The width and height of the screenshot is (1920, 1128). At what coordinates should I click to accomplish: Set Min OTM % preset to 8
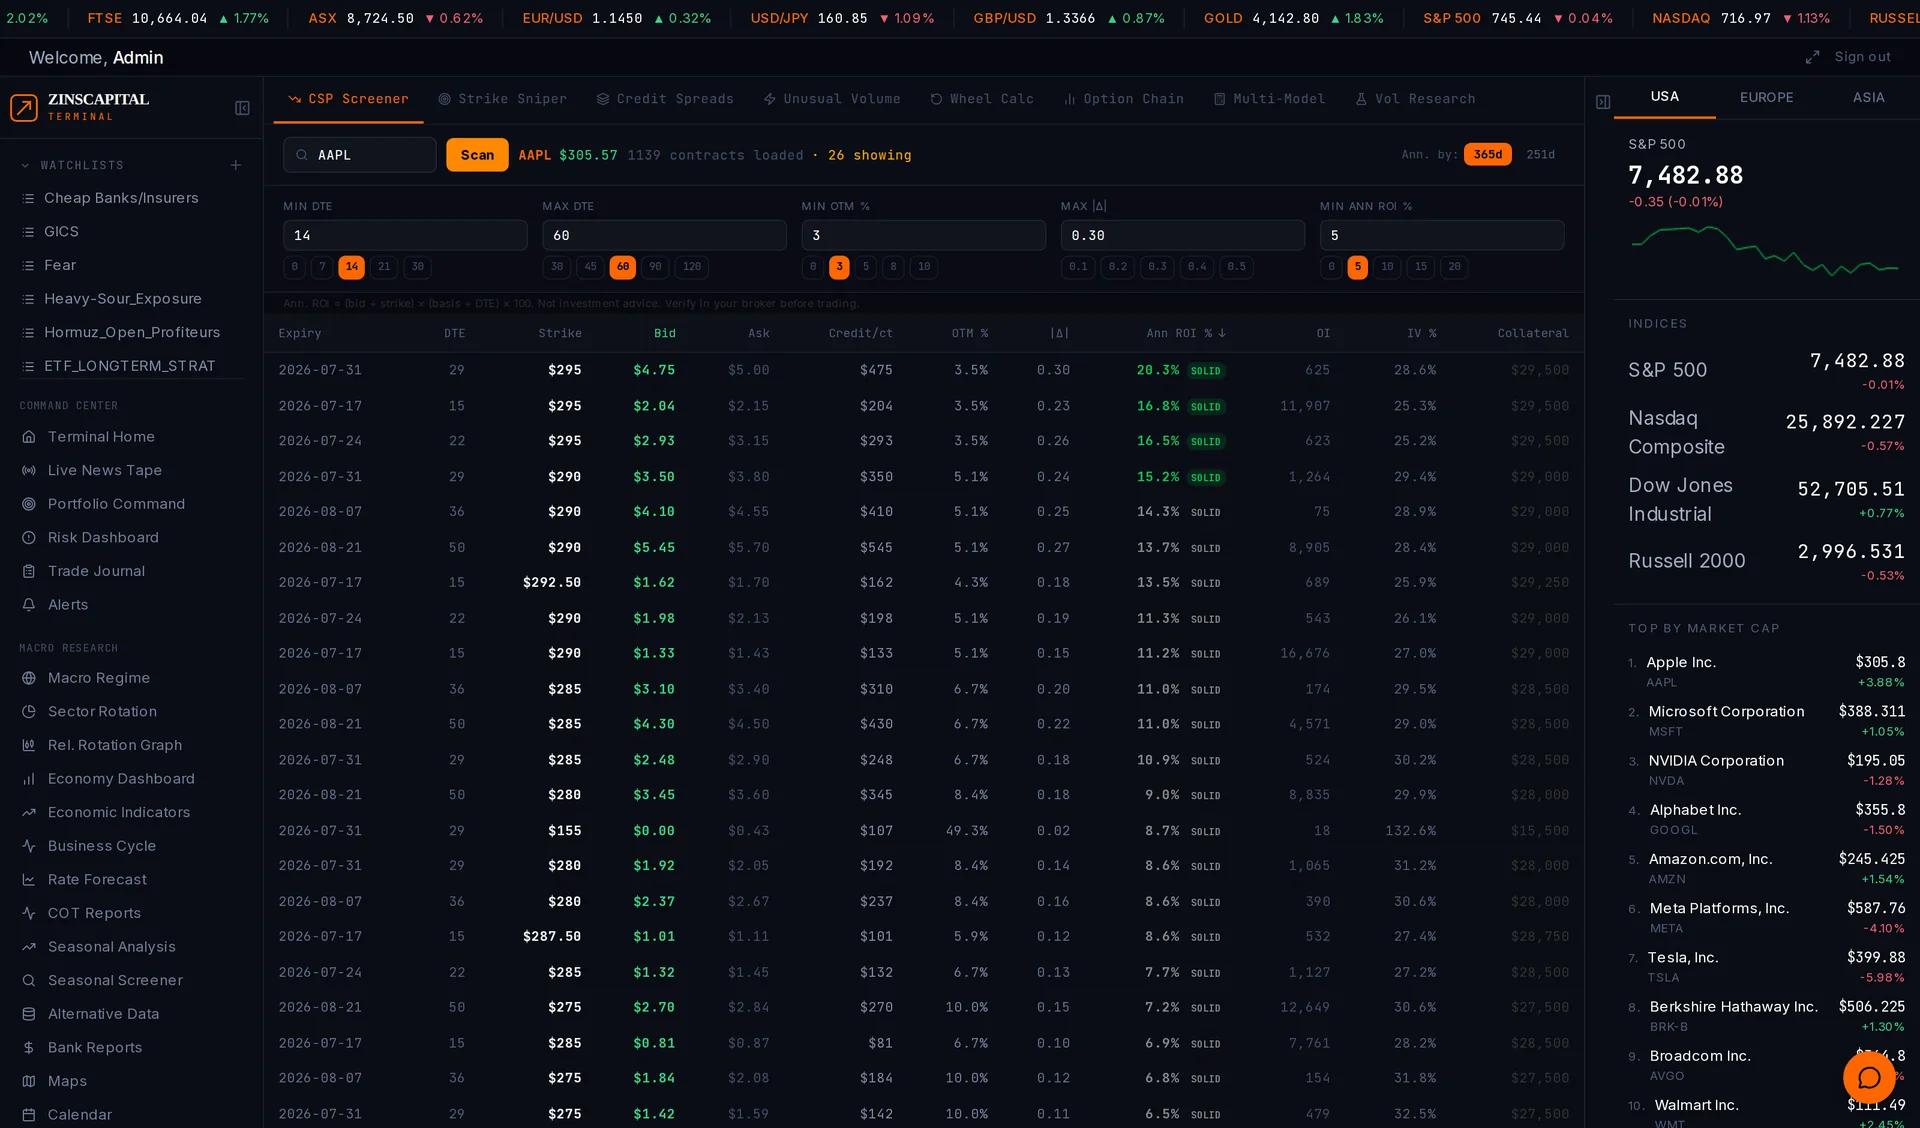coord(893,267)
